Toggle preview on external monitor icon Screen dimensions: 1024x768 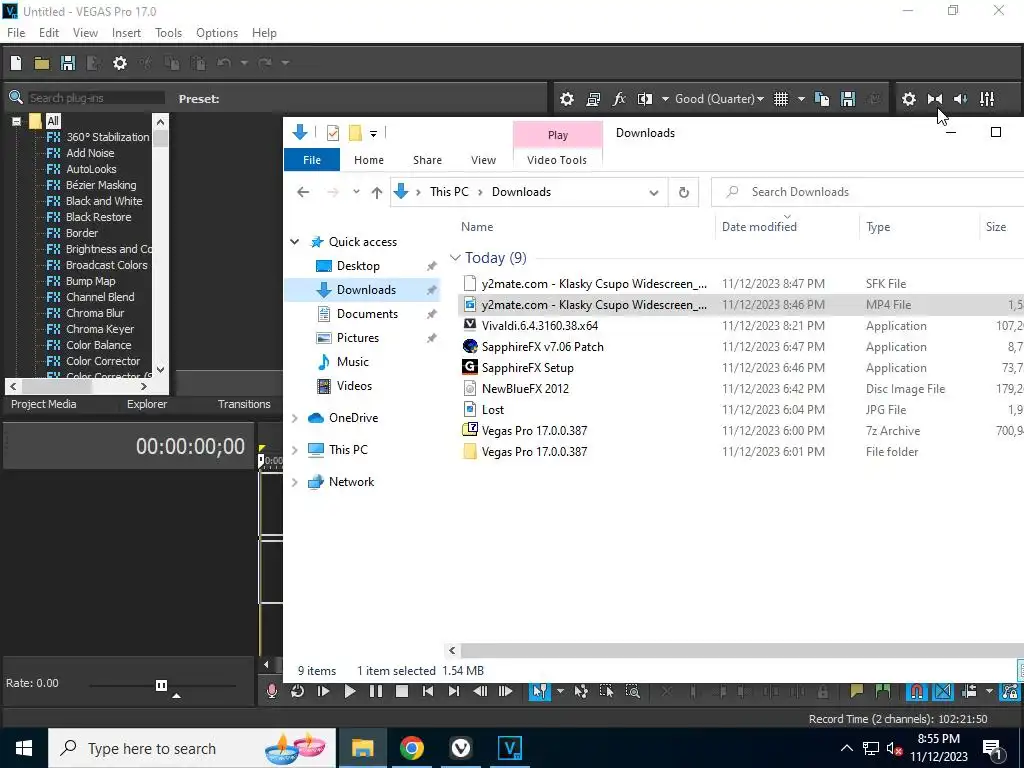pyautogui.click(x=593, y=99)
